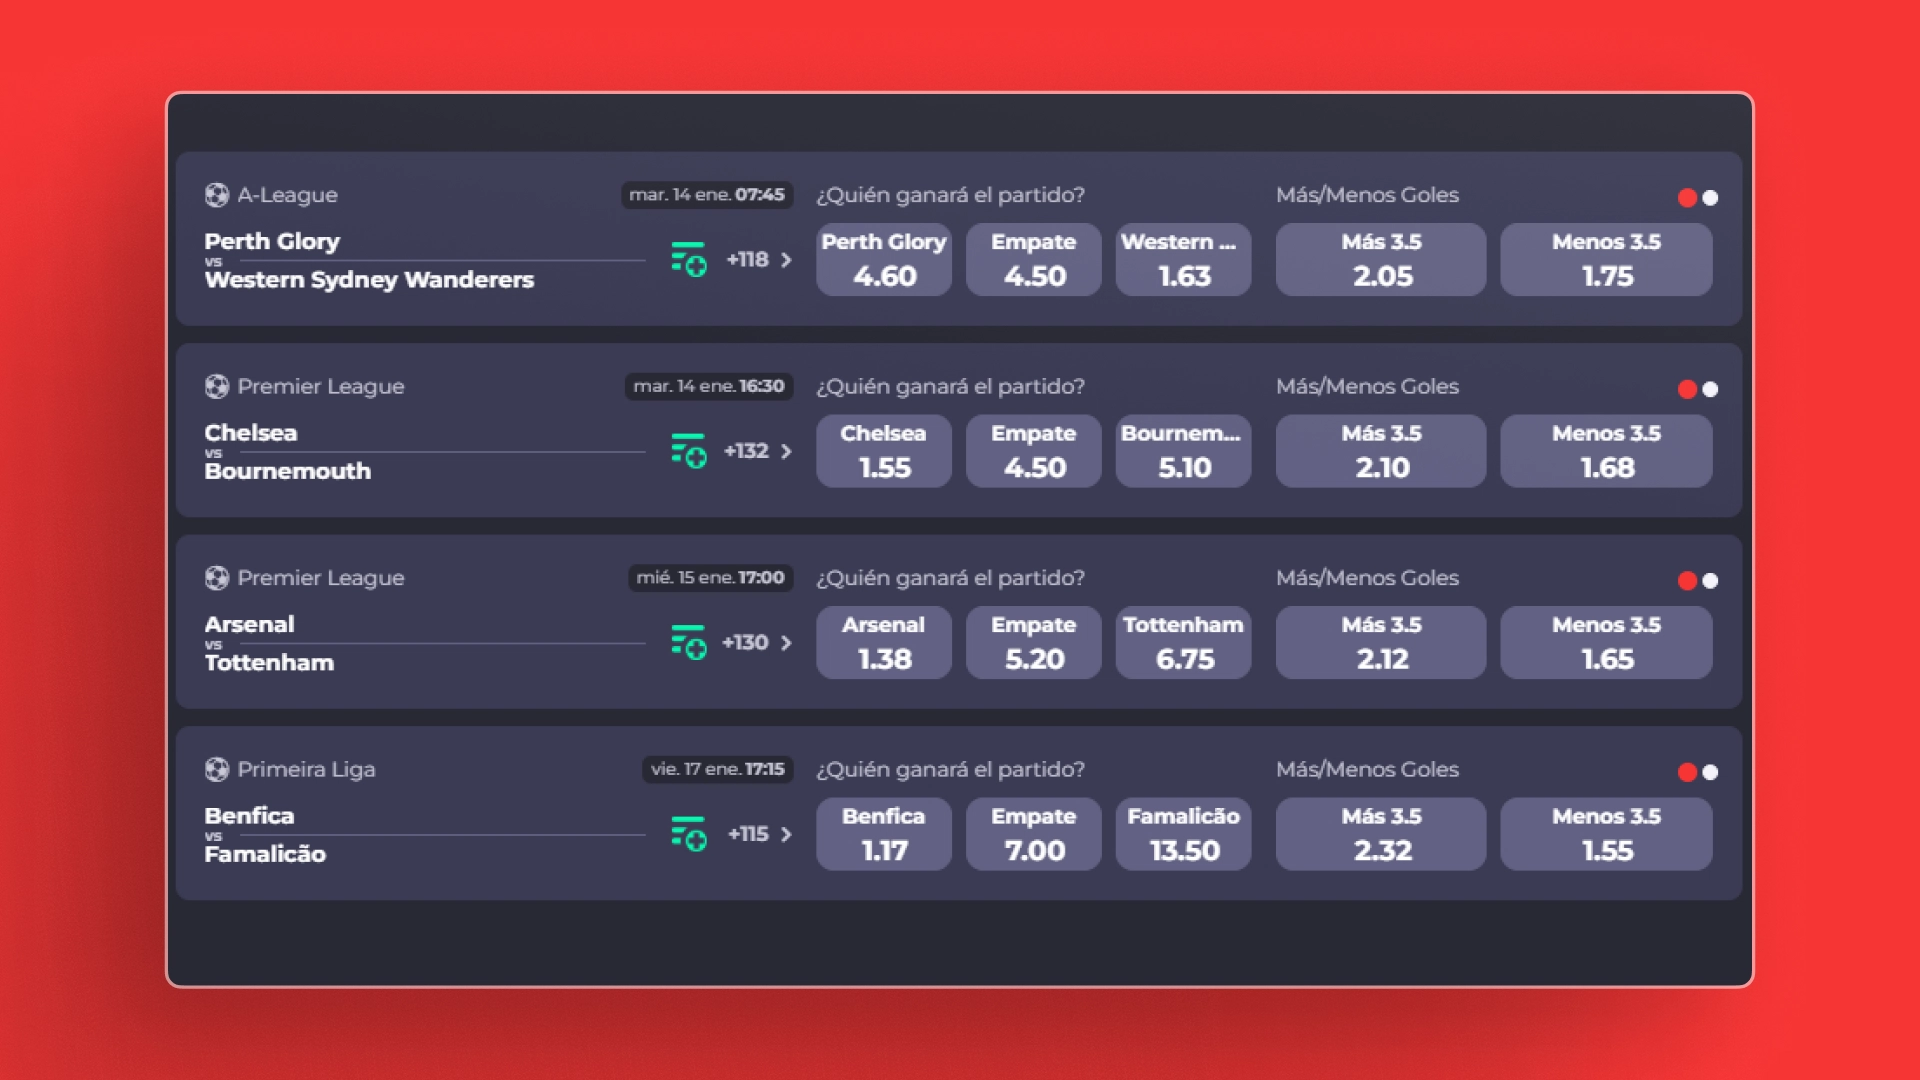Viewport: 1920px width, 1080px height.
Task: Bet on Chelsea win at 1.55
Action: click(884, 451)
